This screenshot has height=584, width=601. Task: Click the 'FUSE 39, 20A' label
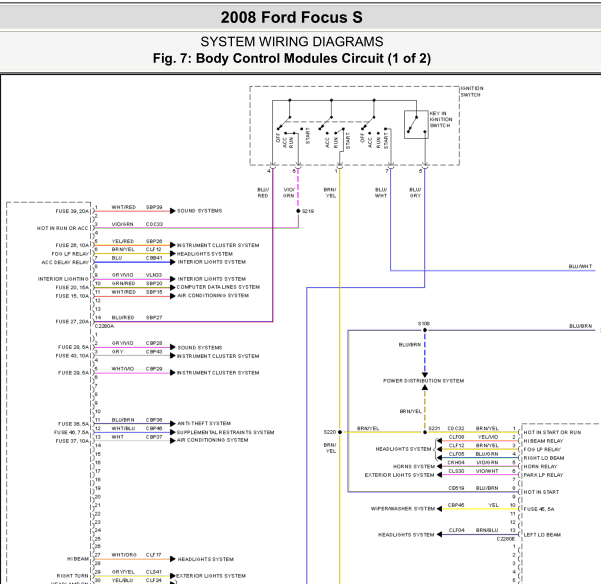(x=72, y=211)
